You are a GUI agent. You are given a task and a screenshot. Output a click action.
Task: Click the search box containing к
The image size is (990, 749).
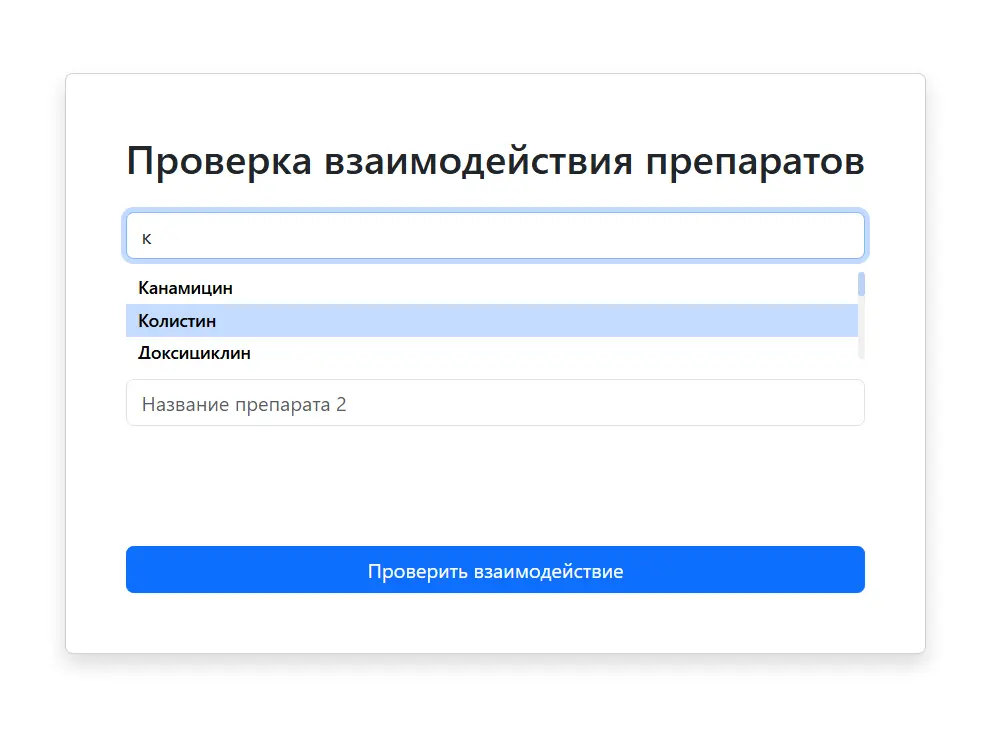pos(495,236)
